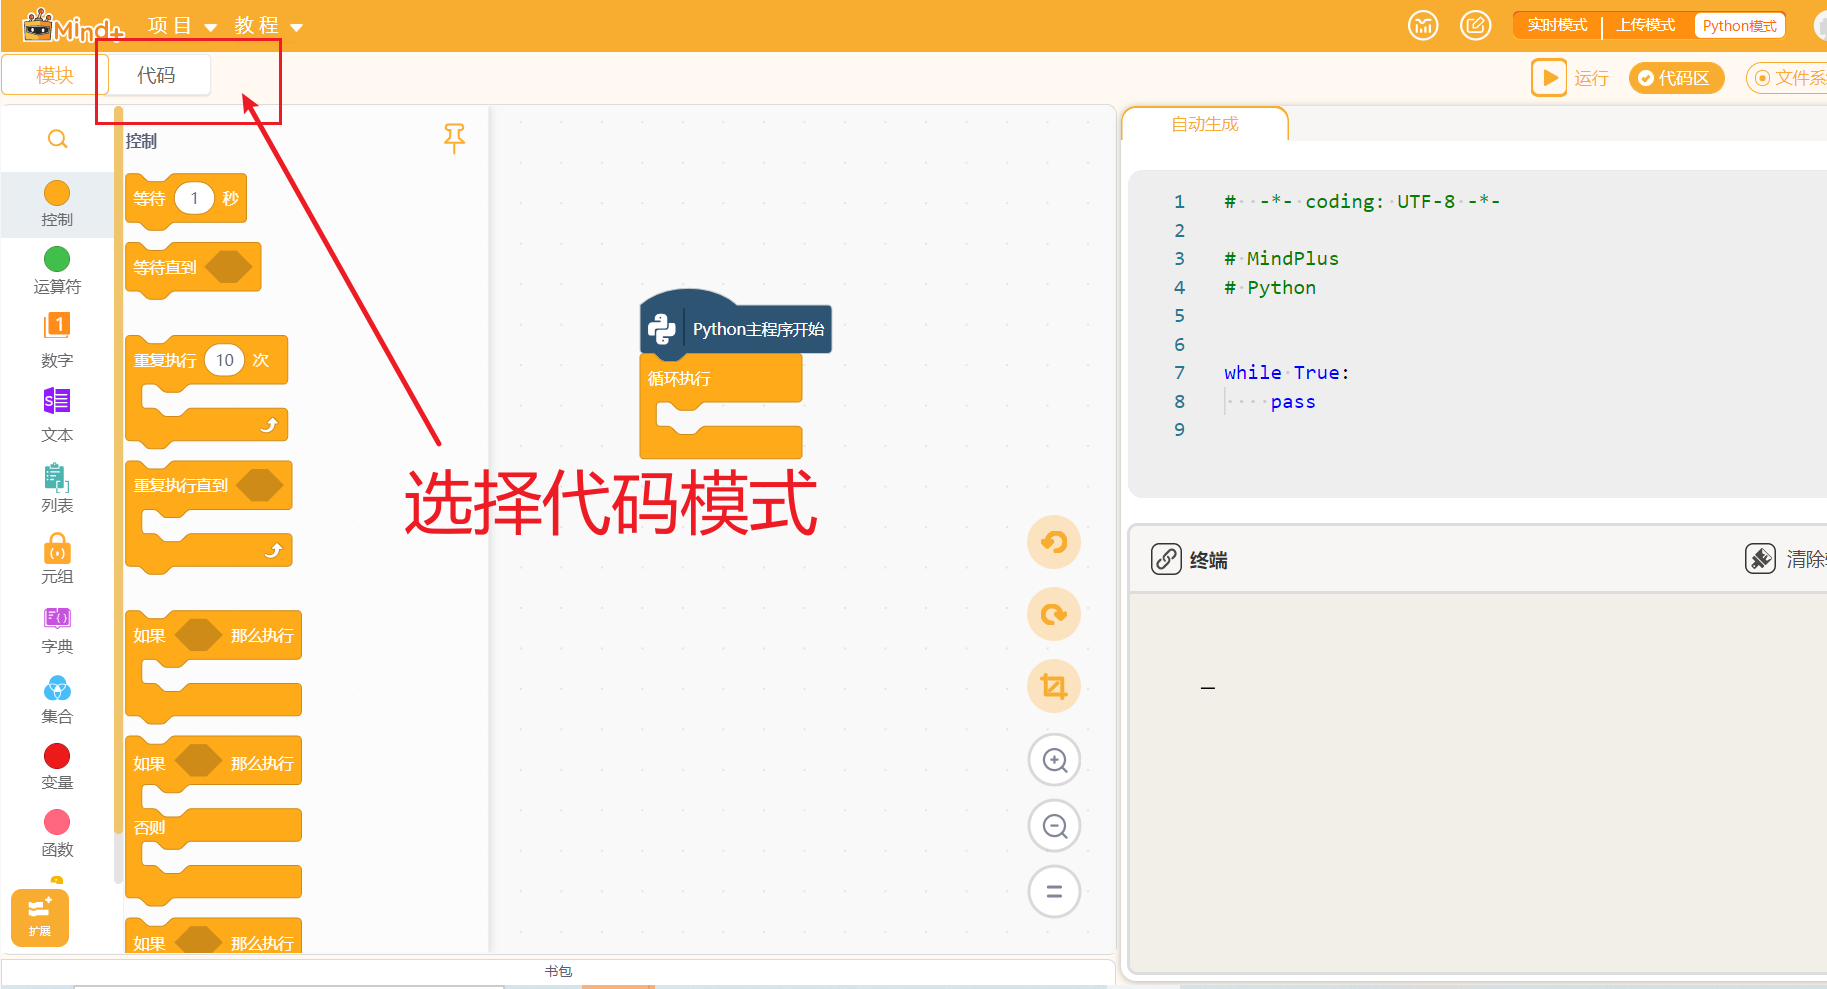Click the redo button on canvas
The height and width of the screenshot is (989, 1827).
click(x=1054, y=614)
